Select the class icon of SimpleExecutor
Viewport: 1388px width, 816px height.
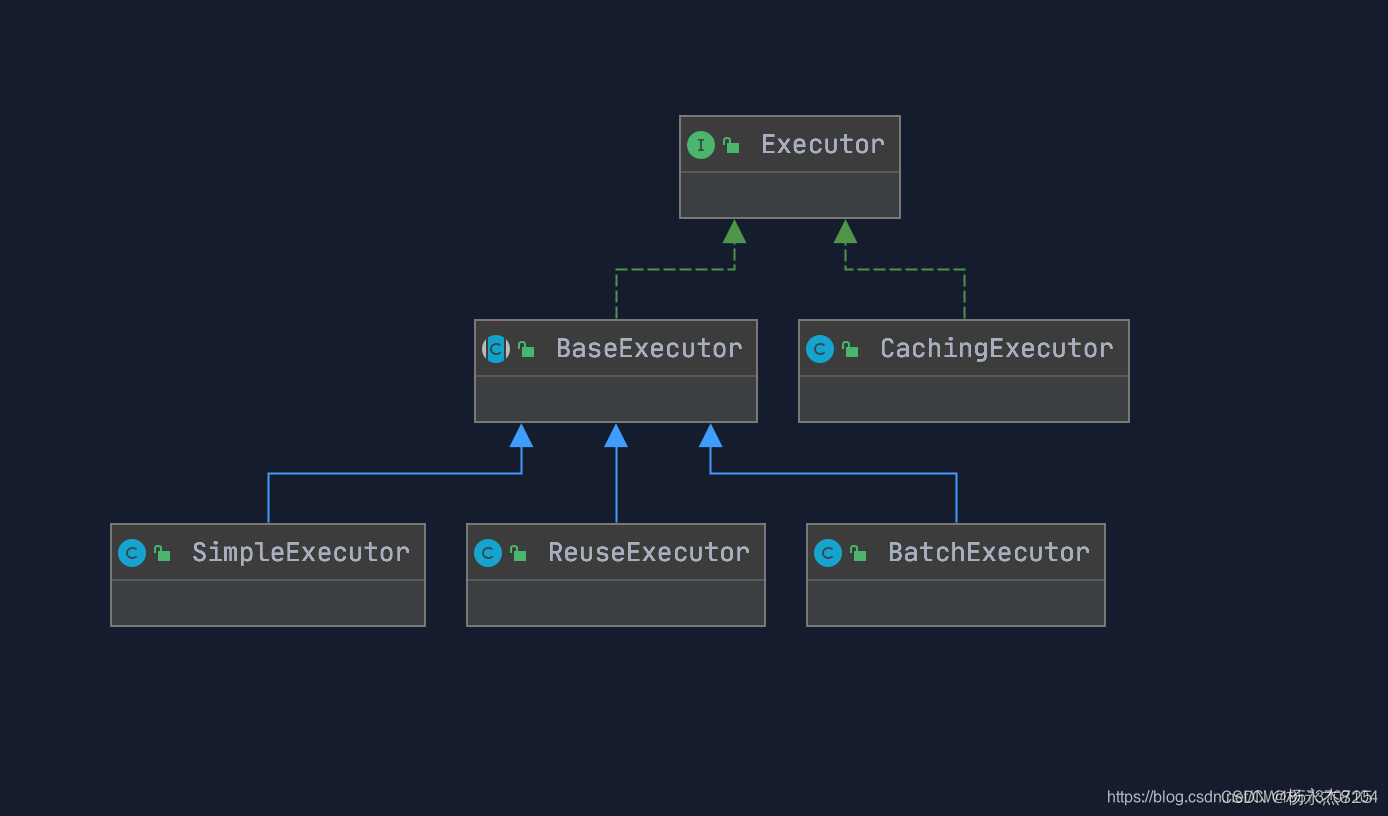[131, 552]
